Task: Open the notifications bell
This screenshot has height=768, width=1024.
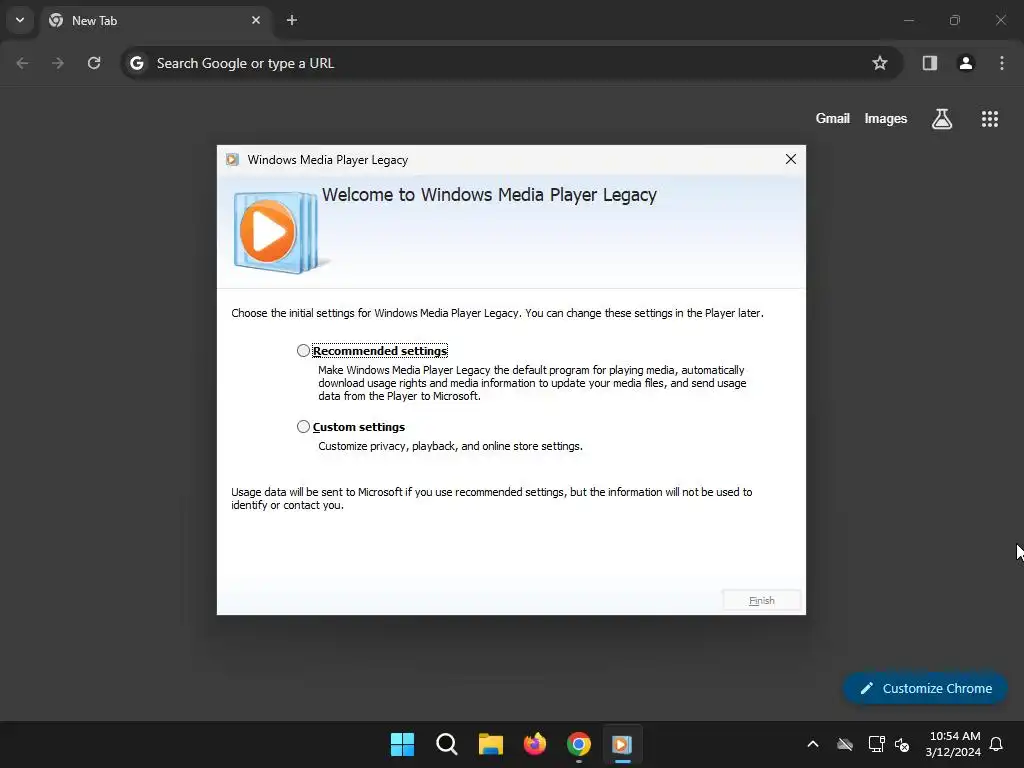Action: (x=996, y=744)
